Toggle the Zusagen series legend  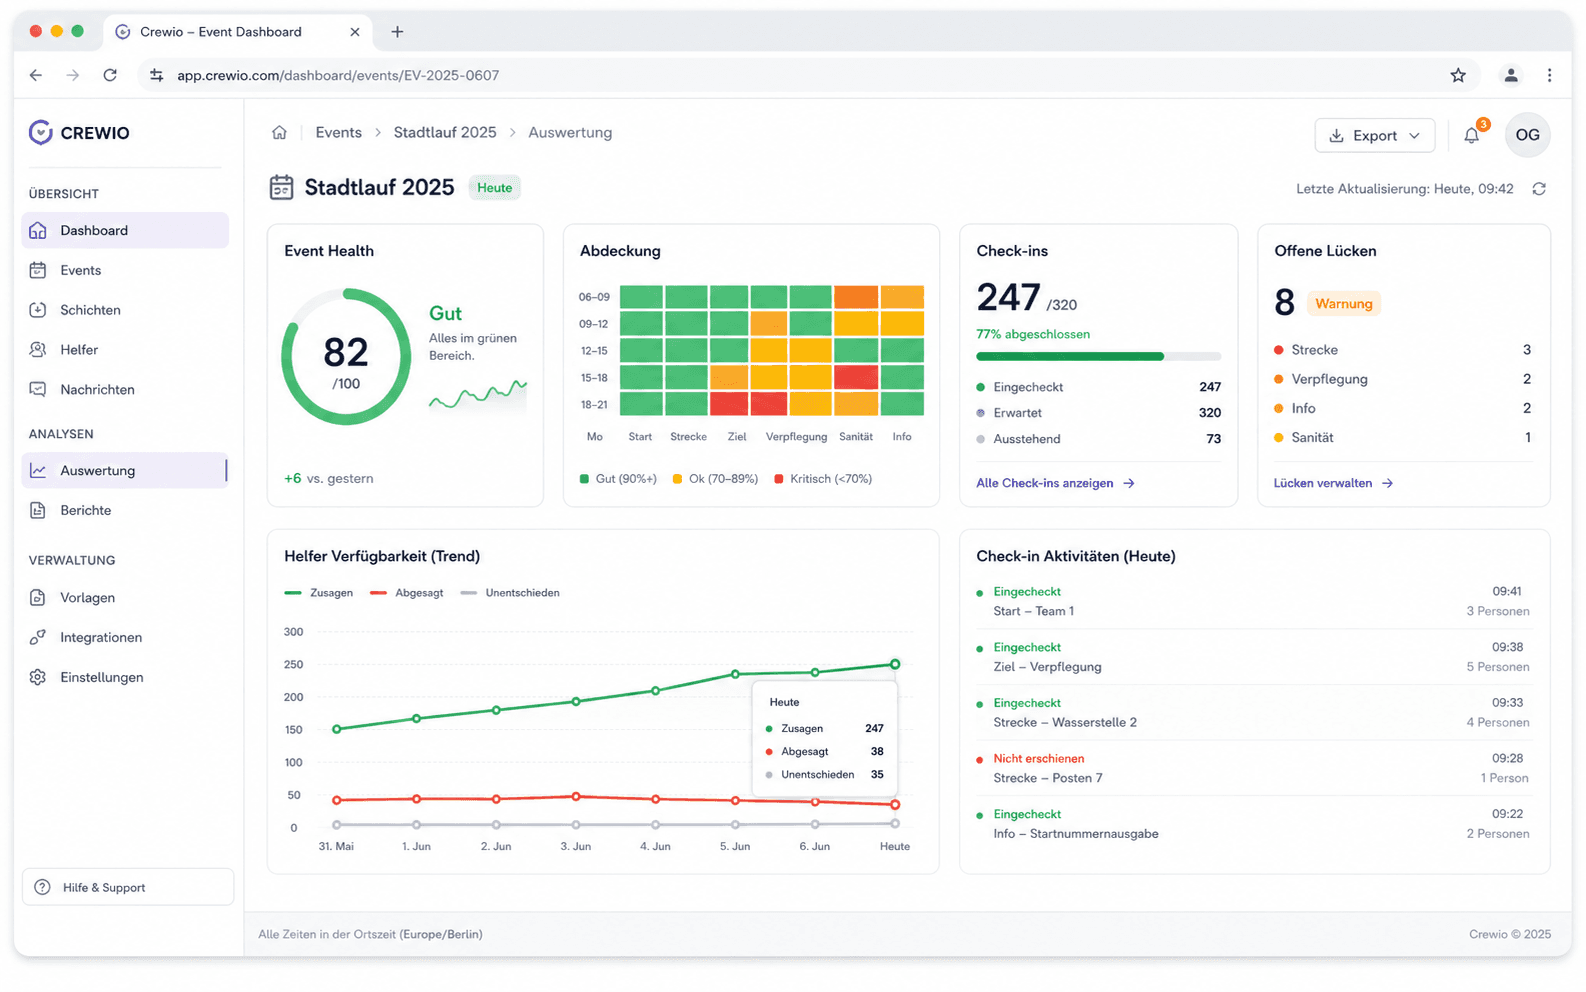point(319,593)
